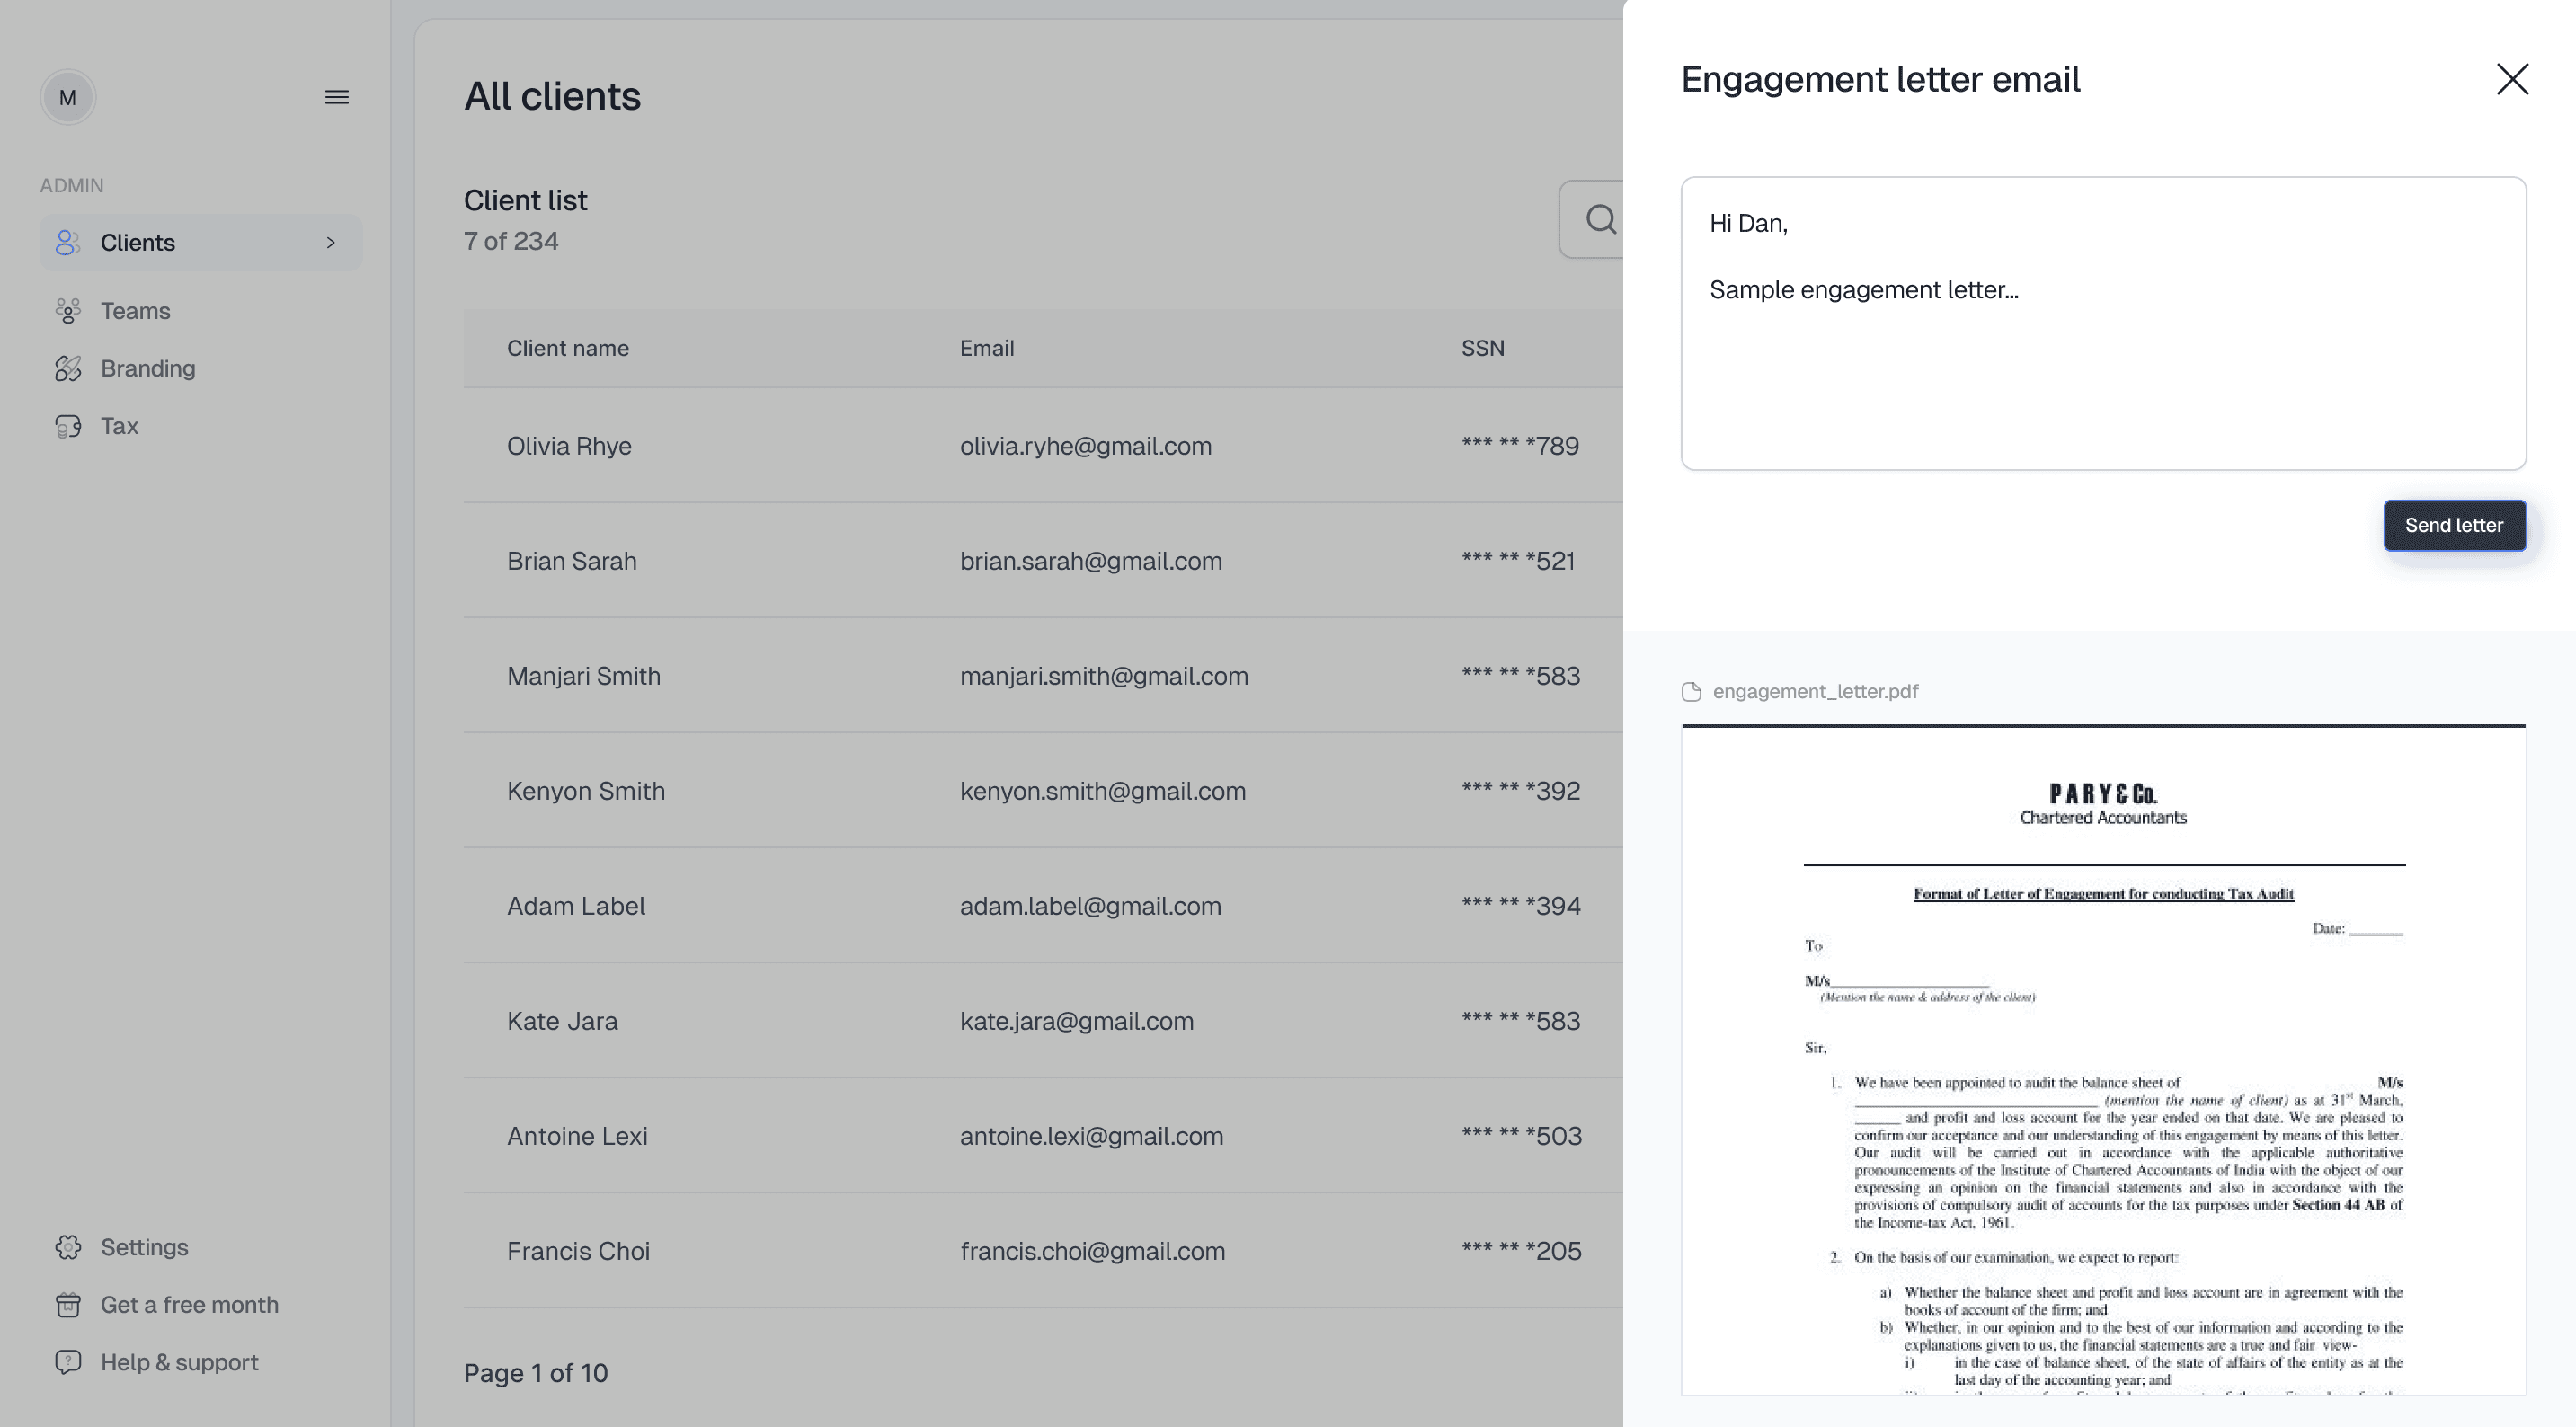Close the Engagement letter email panel
The image size is (2576, 1427).
click(2512, 79)
